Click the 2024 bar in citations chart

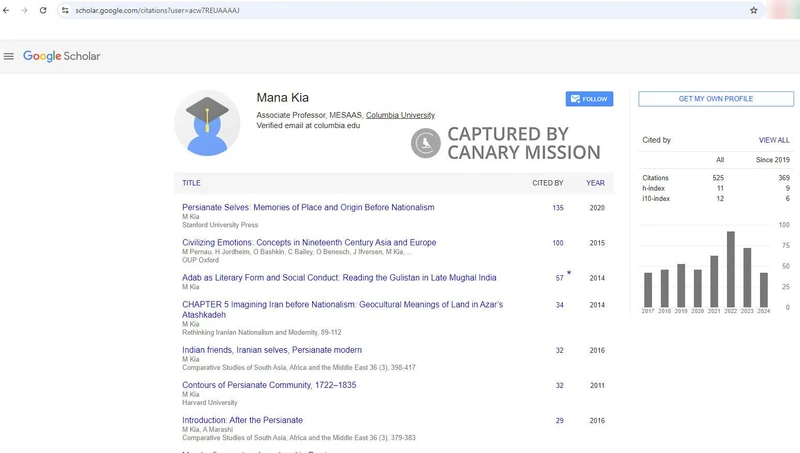click(764, 290)
